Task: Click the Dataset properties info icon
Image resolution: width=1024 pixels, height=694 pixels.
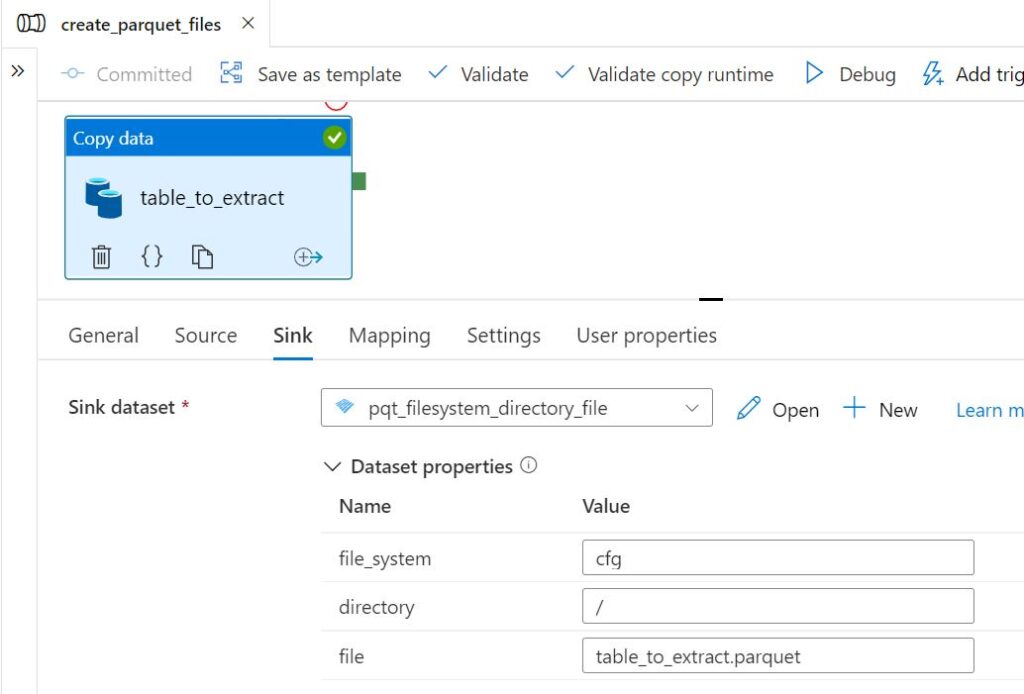Action: pyautogui.click(x=529, y=466)
